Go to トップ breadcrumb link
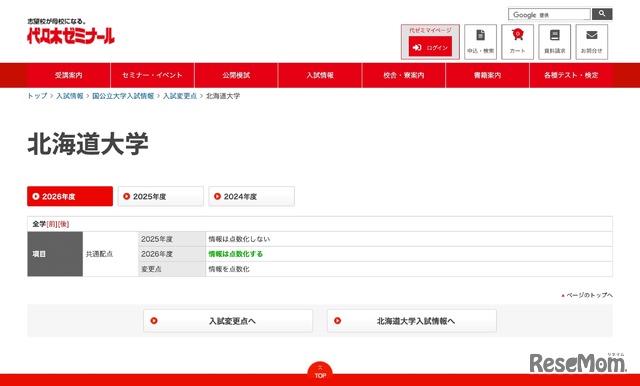Image resolution: width=640 pixels, height=386 pixels. click(37, 96)
